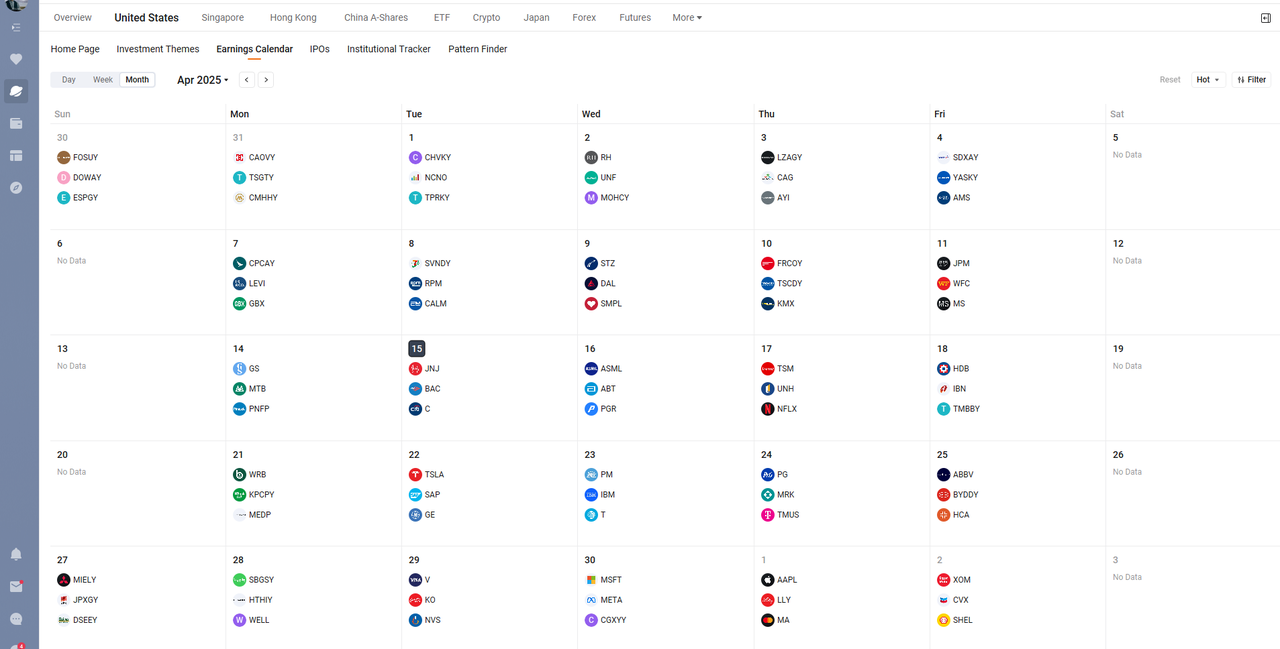
Task: Click the WFC logo on April 11
Action: pos(943,284)
